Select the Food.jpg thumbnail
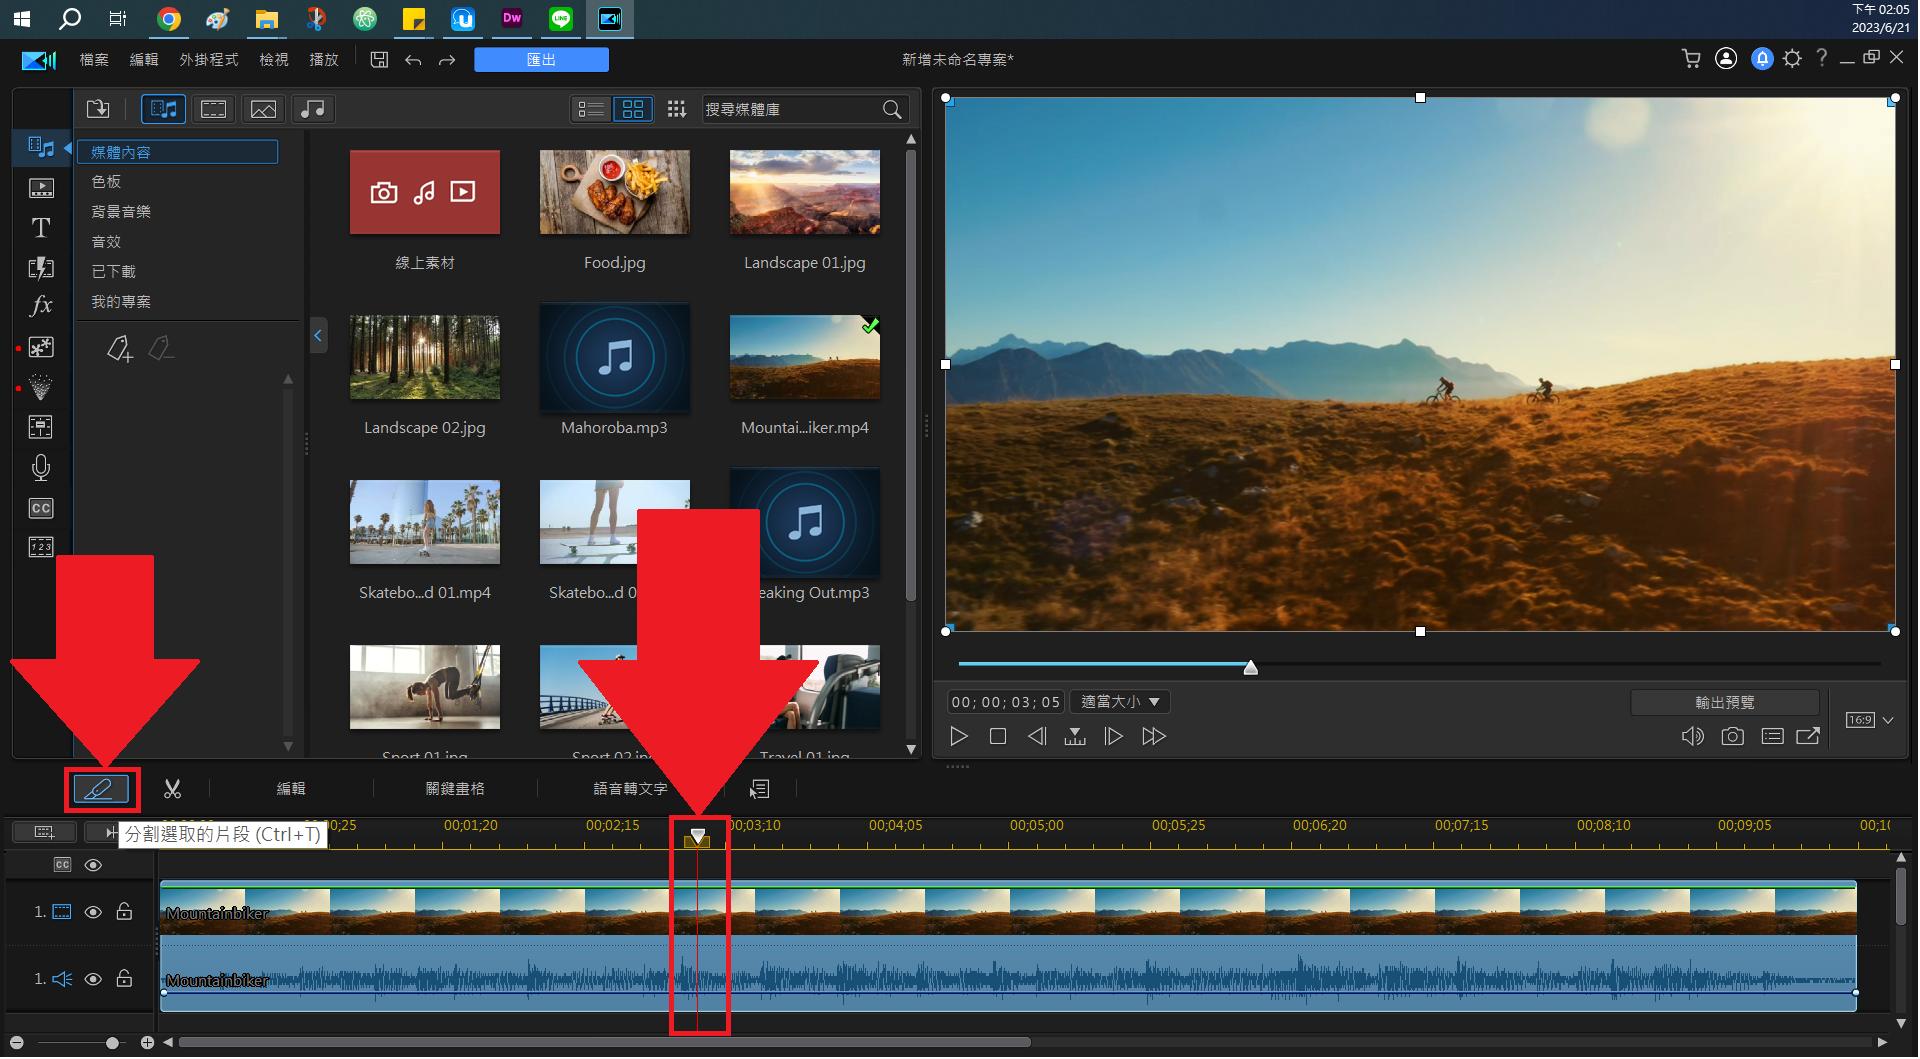 coord(614,192)
